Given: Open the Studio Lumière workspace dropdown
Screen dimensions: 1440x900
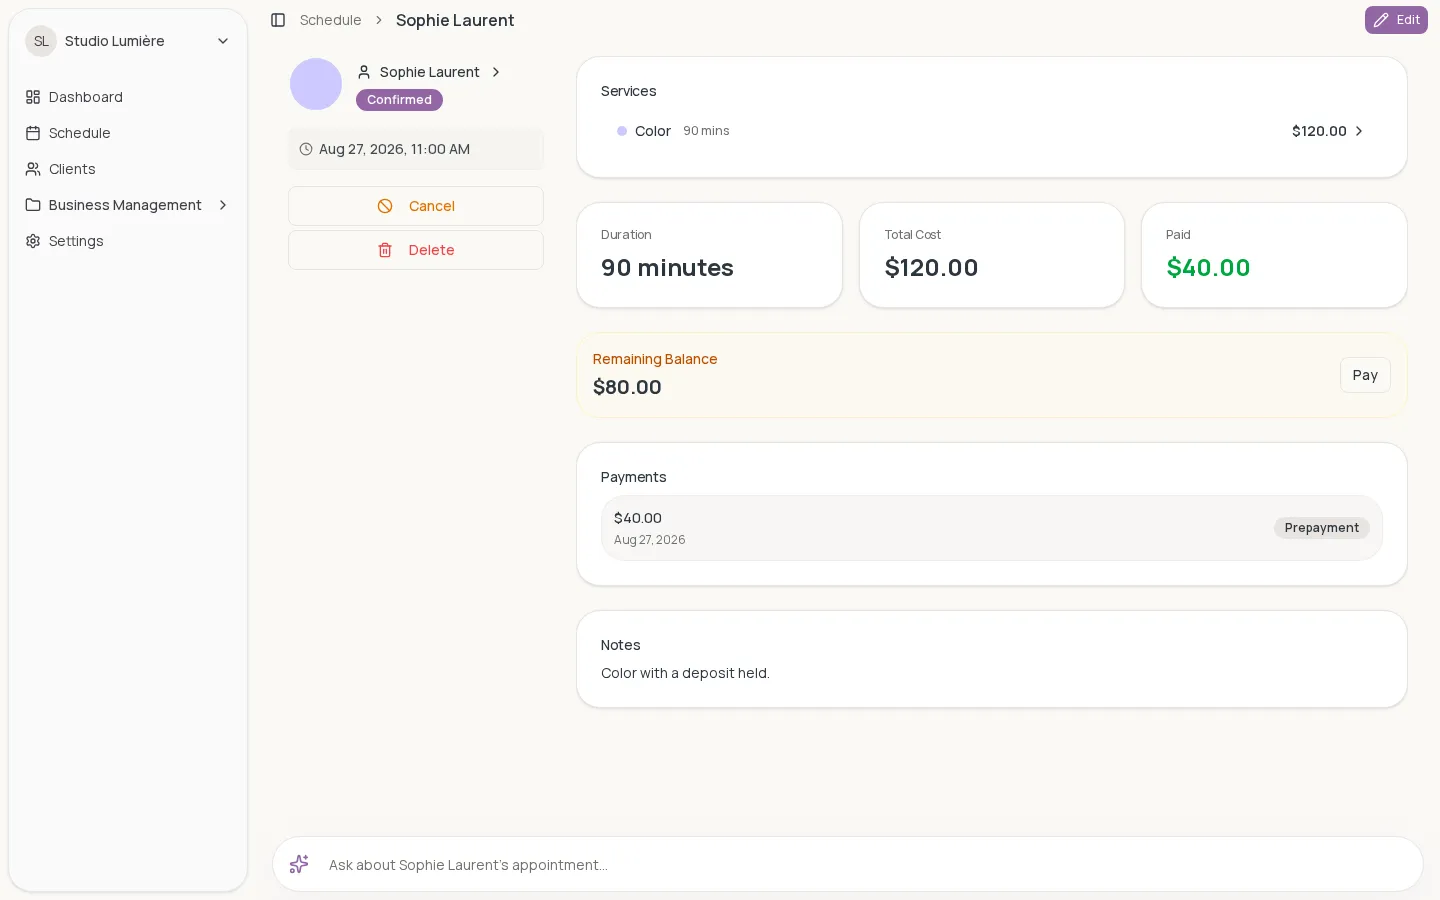Looking at the screenshot, I should (x=128, y=41).
